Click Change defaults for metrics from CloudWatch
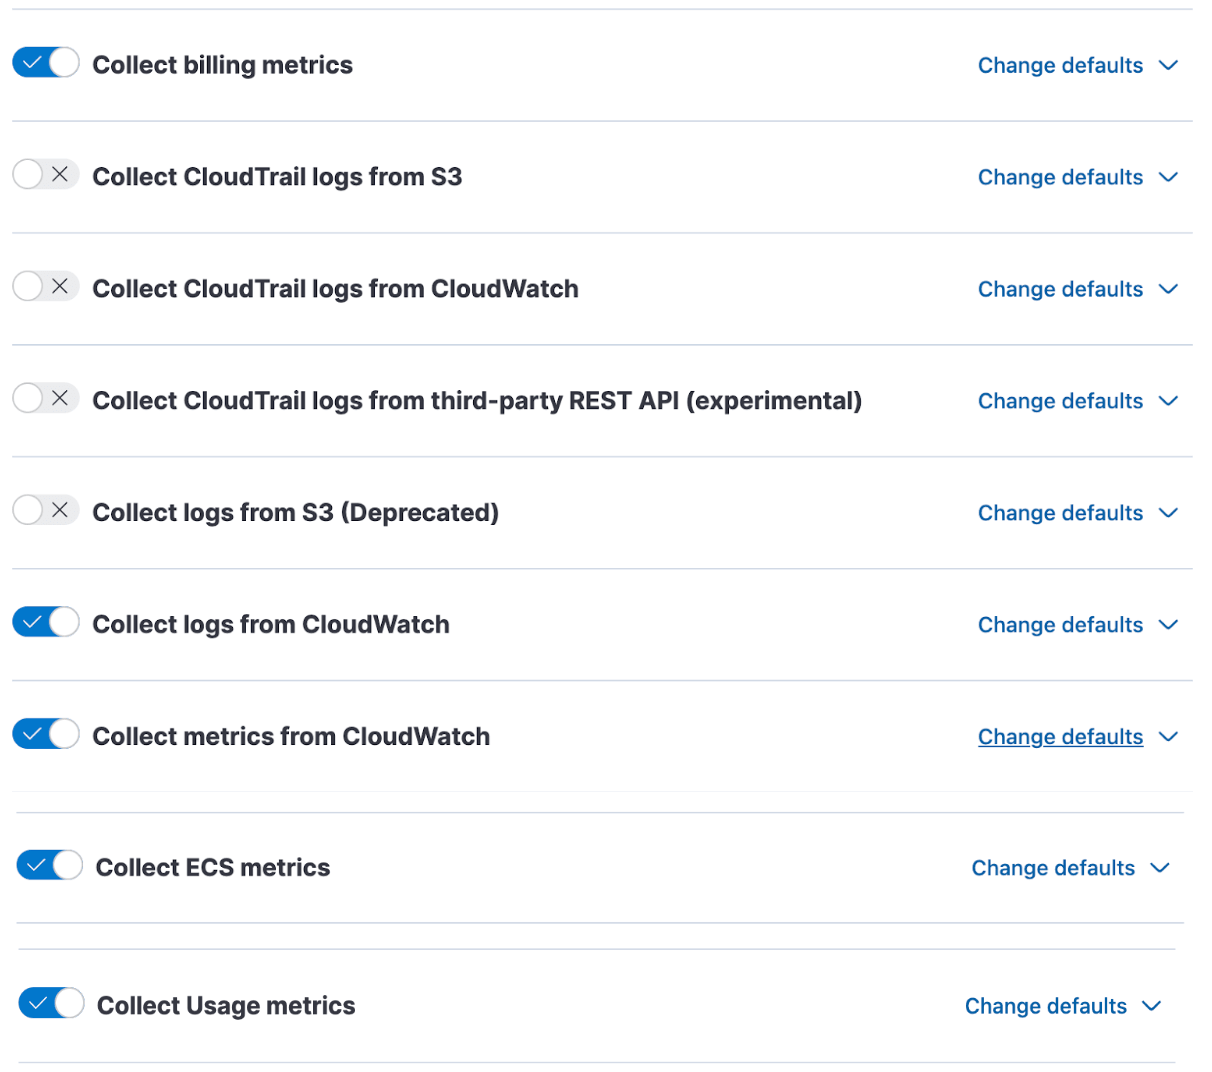Viewport: 1212px width, 1072px height. tap(1060, 738)
